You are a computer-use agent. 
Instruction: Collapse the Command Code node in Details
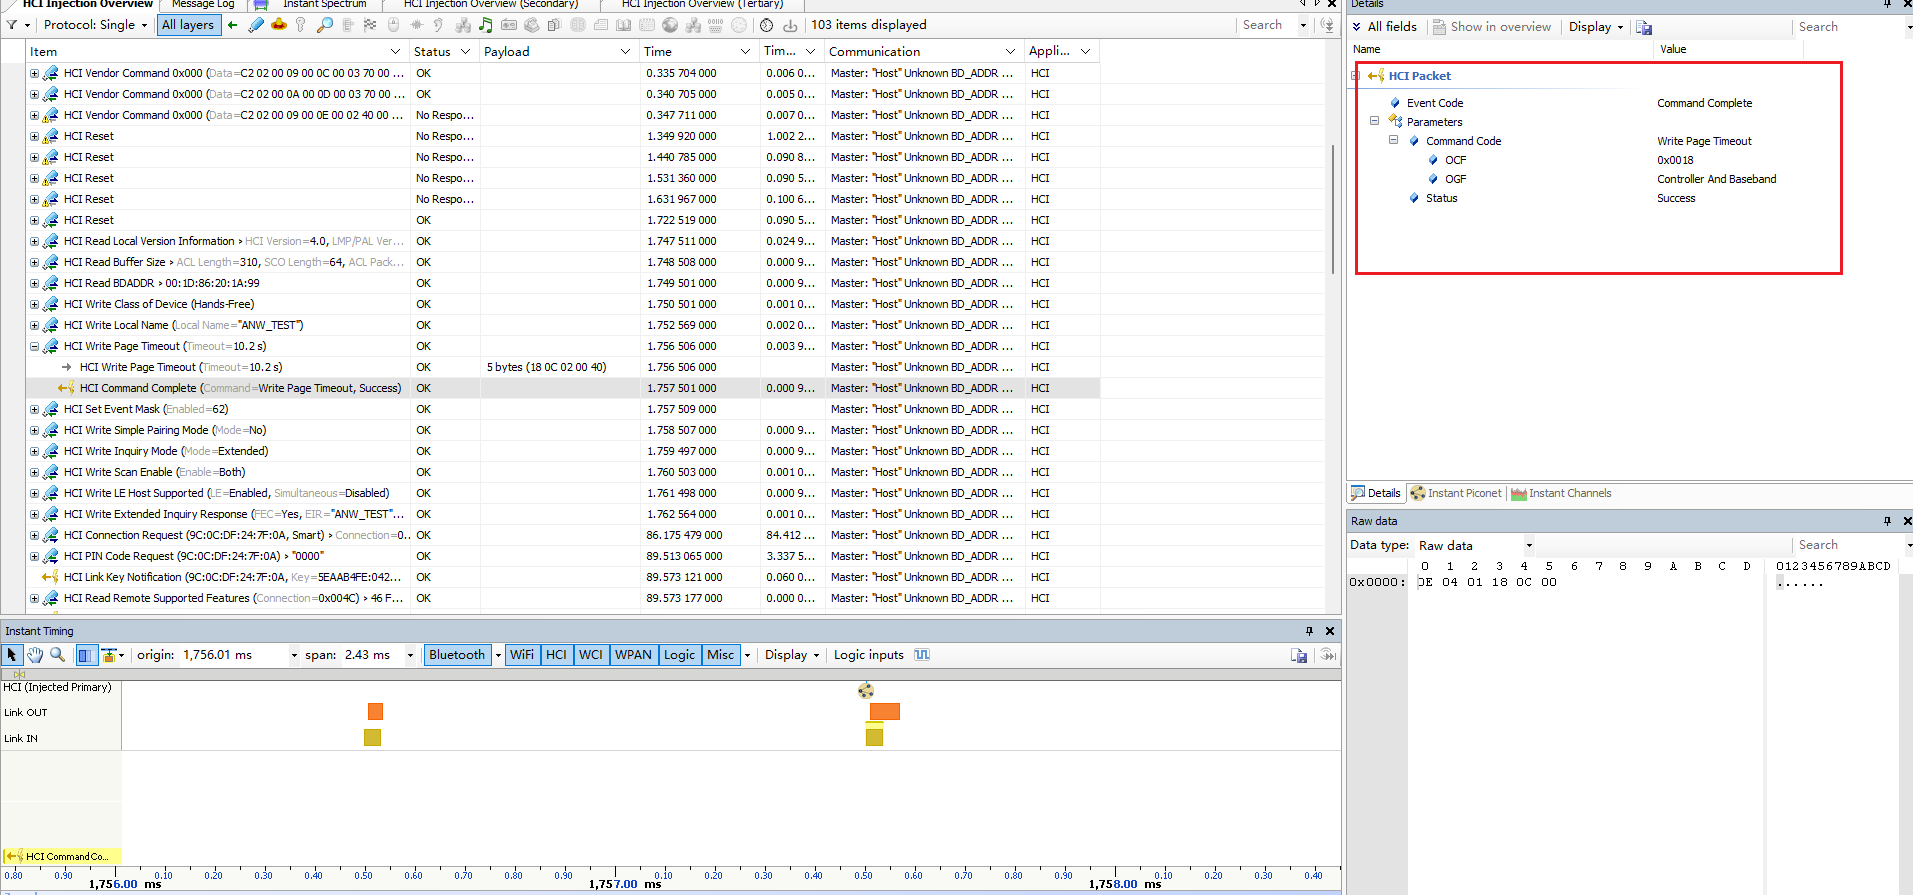[x=1393, y=140]
